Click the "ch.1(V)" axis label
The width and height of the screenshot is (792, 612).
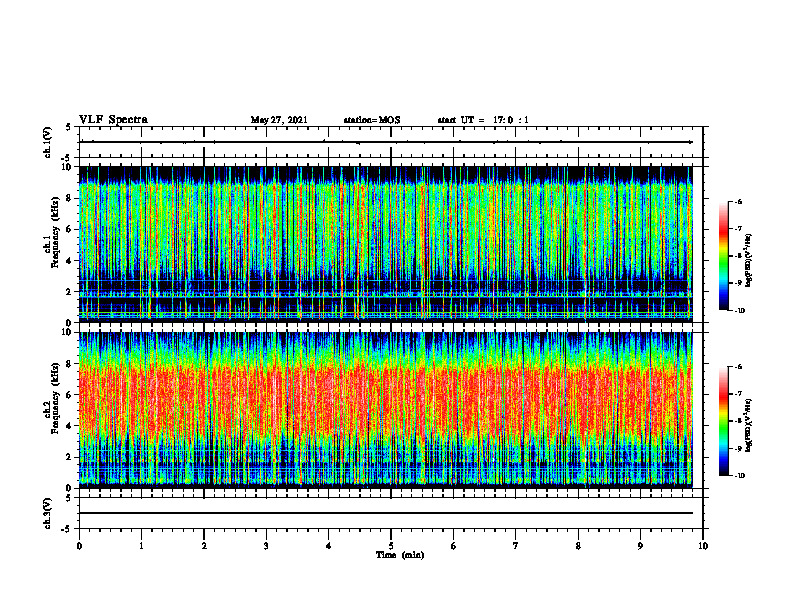(48, 142)
